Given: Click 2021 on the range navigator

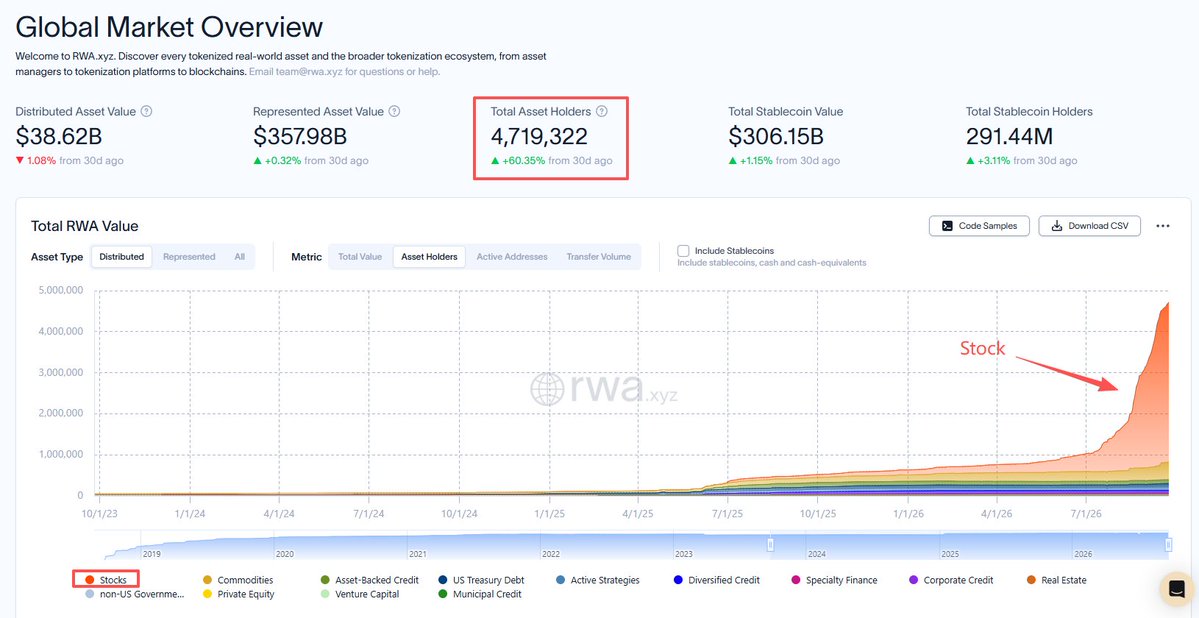Looking at the screenshot, I should tap(418, 554).
